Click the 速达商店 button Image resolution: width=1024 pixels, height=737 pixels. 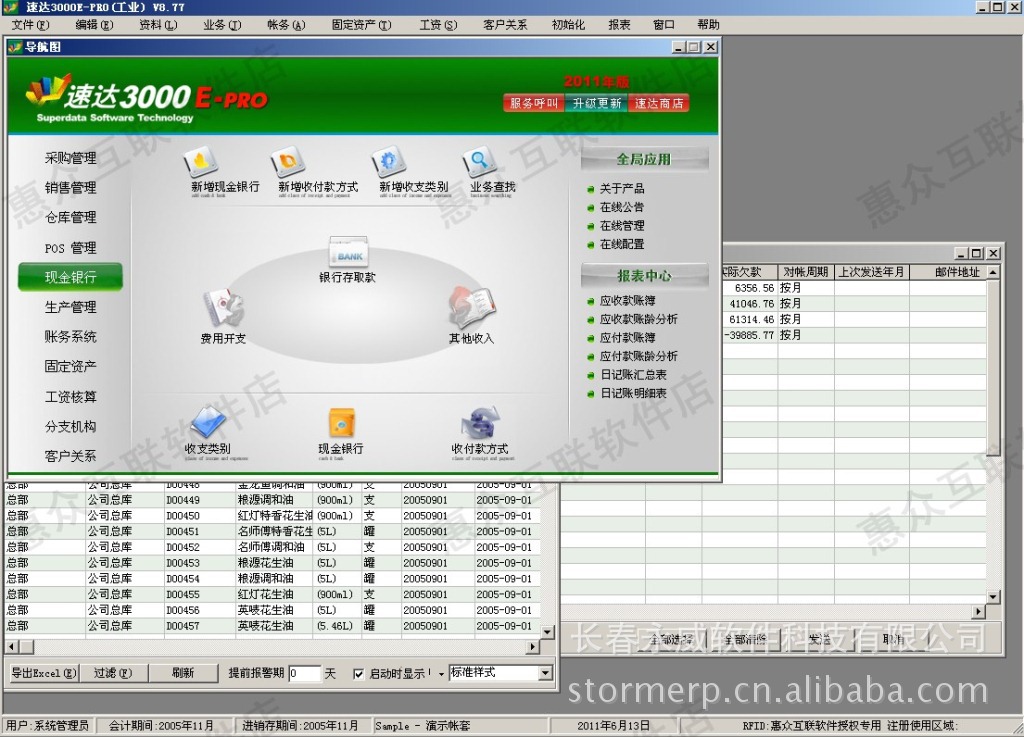pyautogui.click(x=659, y=103)
